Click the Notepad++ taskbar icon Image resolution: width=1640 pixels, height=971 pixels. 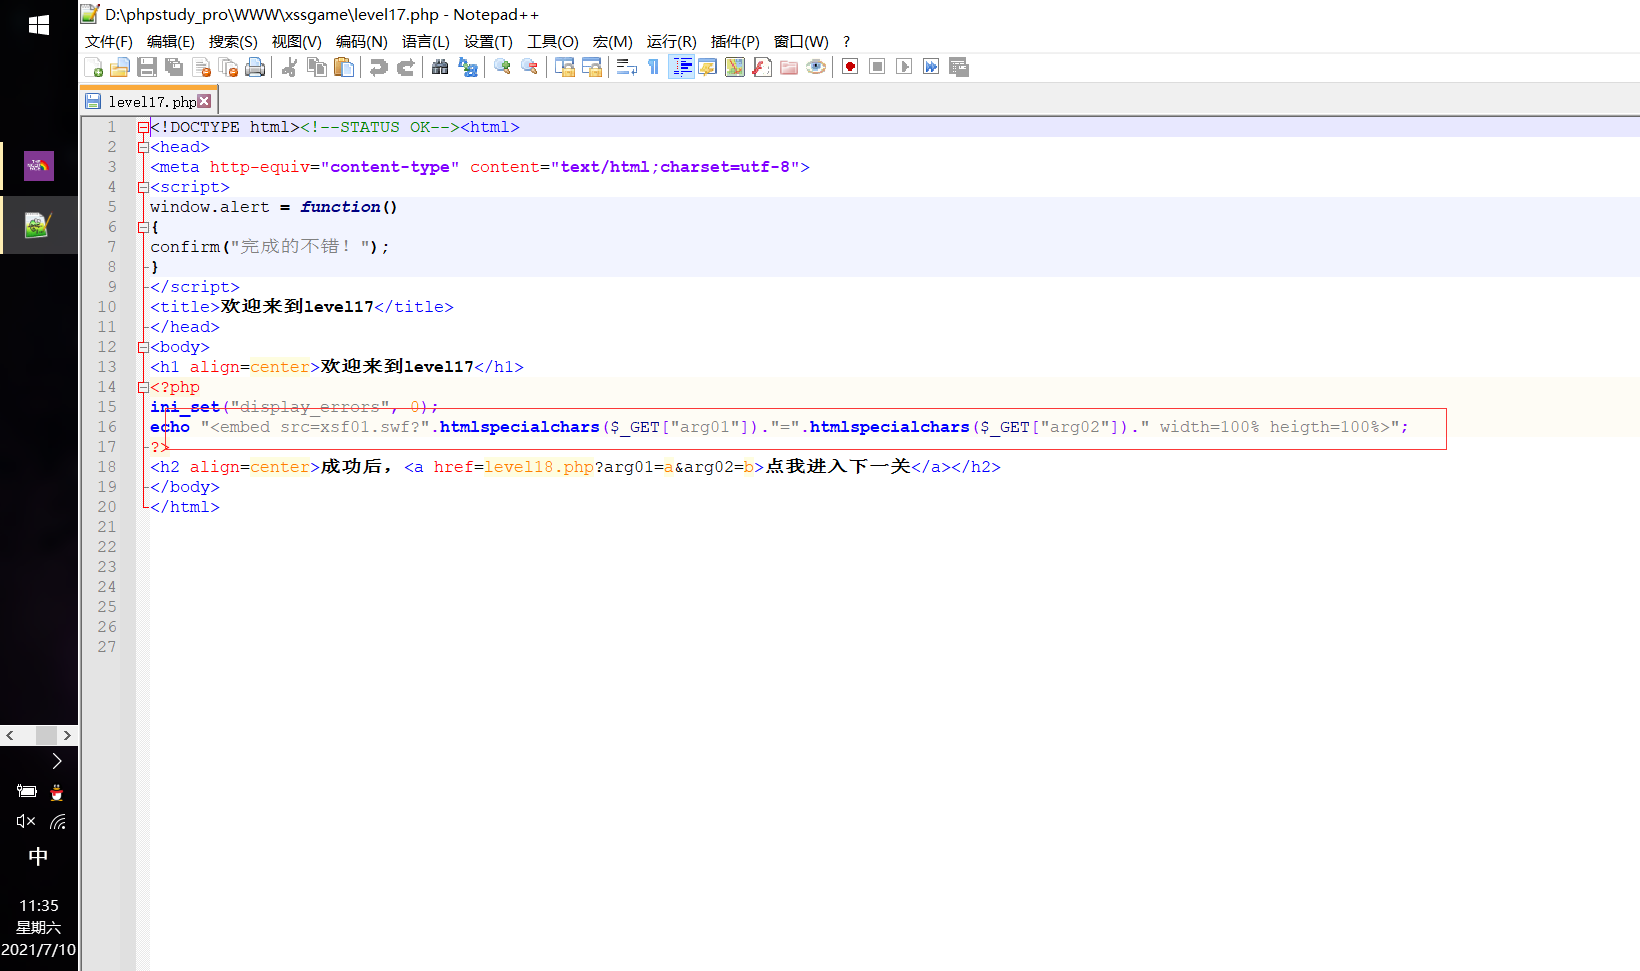pyautogui.click(x=39, y=225)
